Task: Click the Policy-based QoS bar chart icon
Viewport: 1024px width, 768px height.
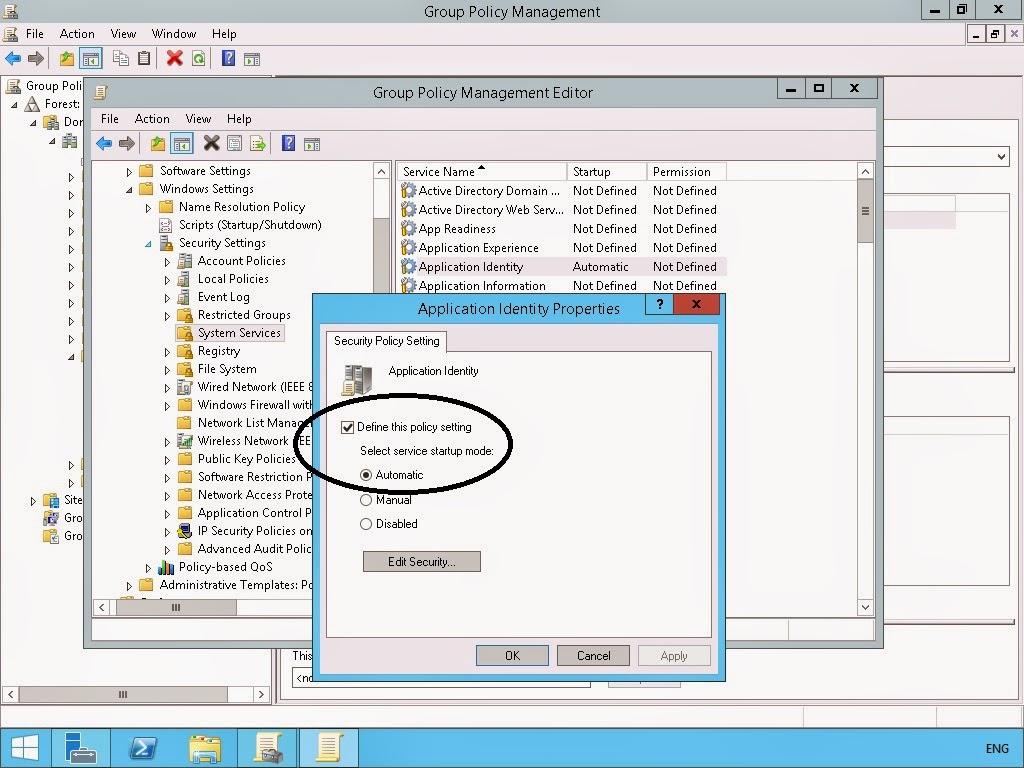Action: (x=167, y=567)
